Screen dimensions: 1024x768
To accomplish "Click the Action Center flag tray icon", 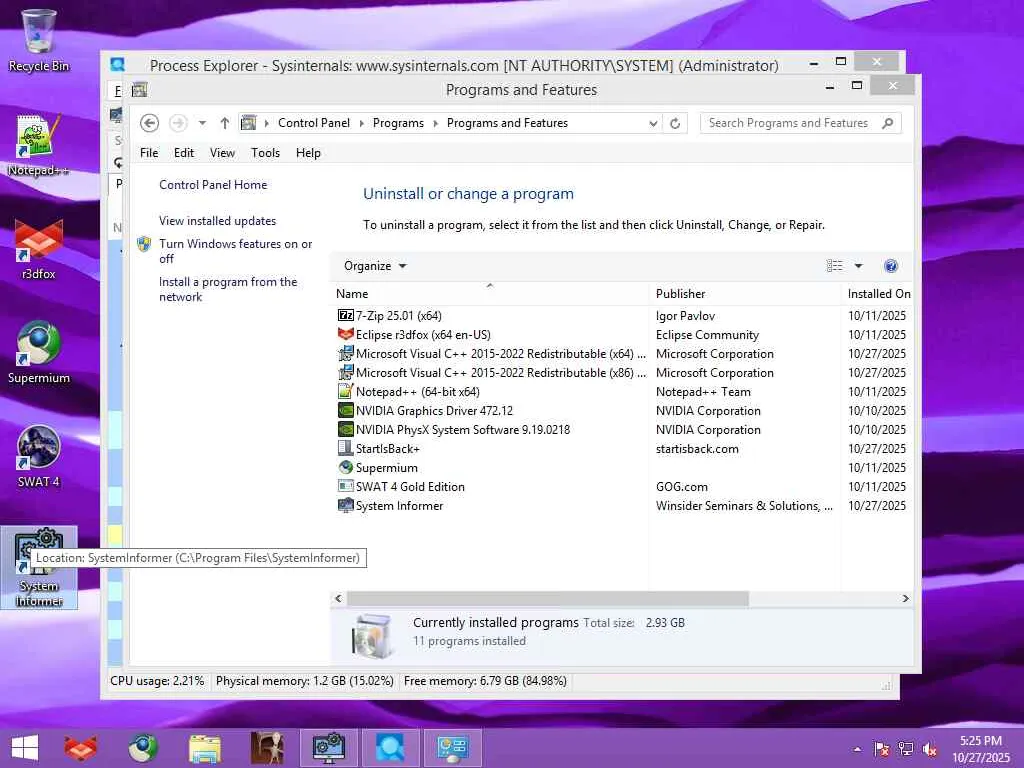I will coord(881,749).
